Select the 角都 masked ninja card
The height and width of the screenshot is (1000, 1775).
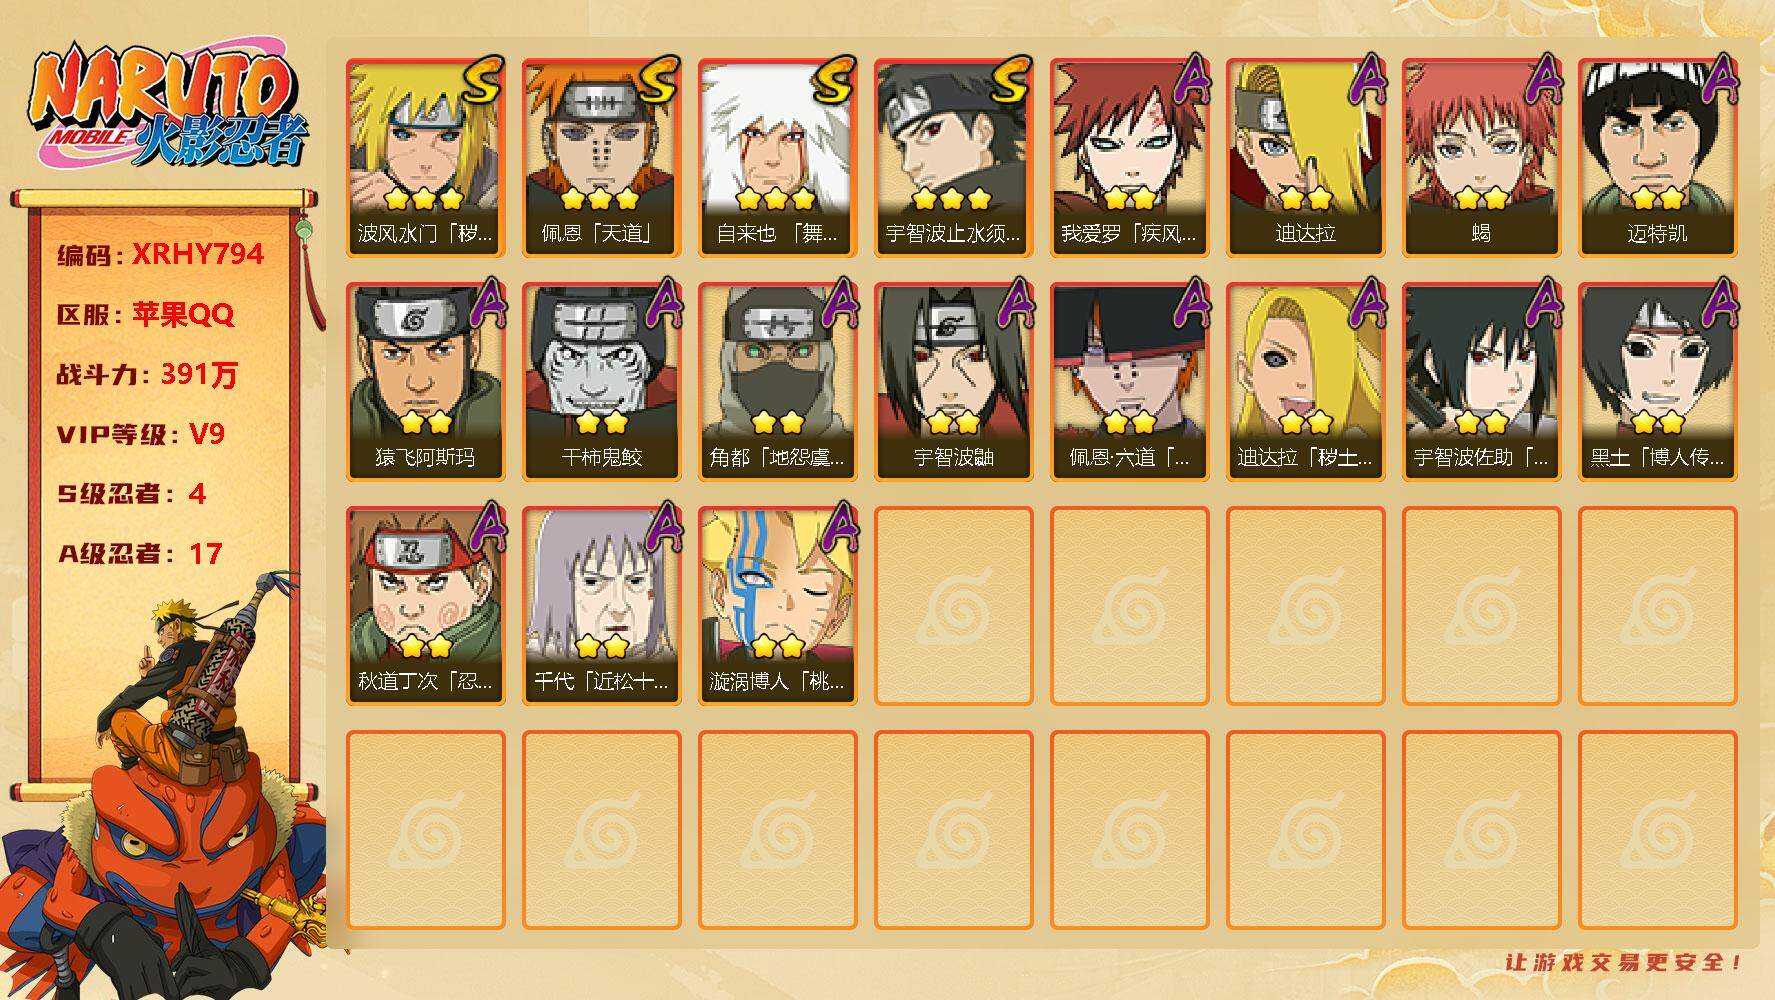pyautogui.click(x=777, y=382)
